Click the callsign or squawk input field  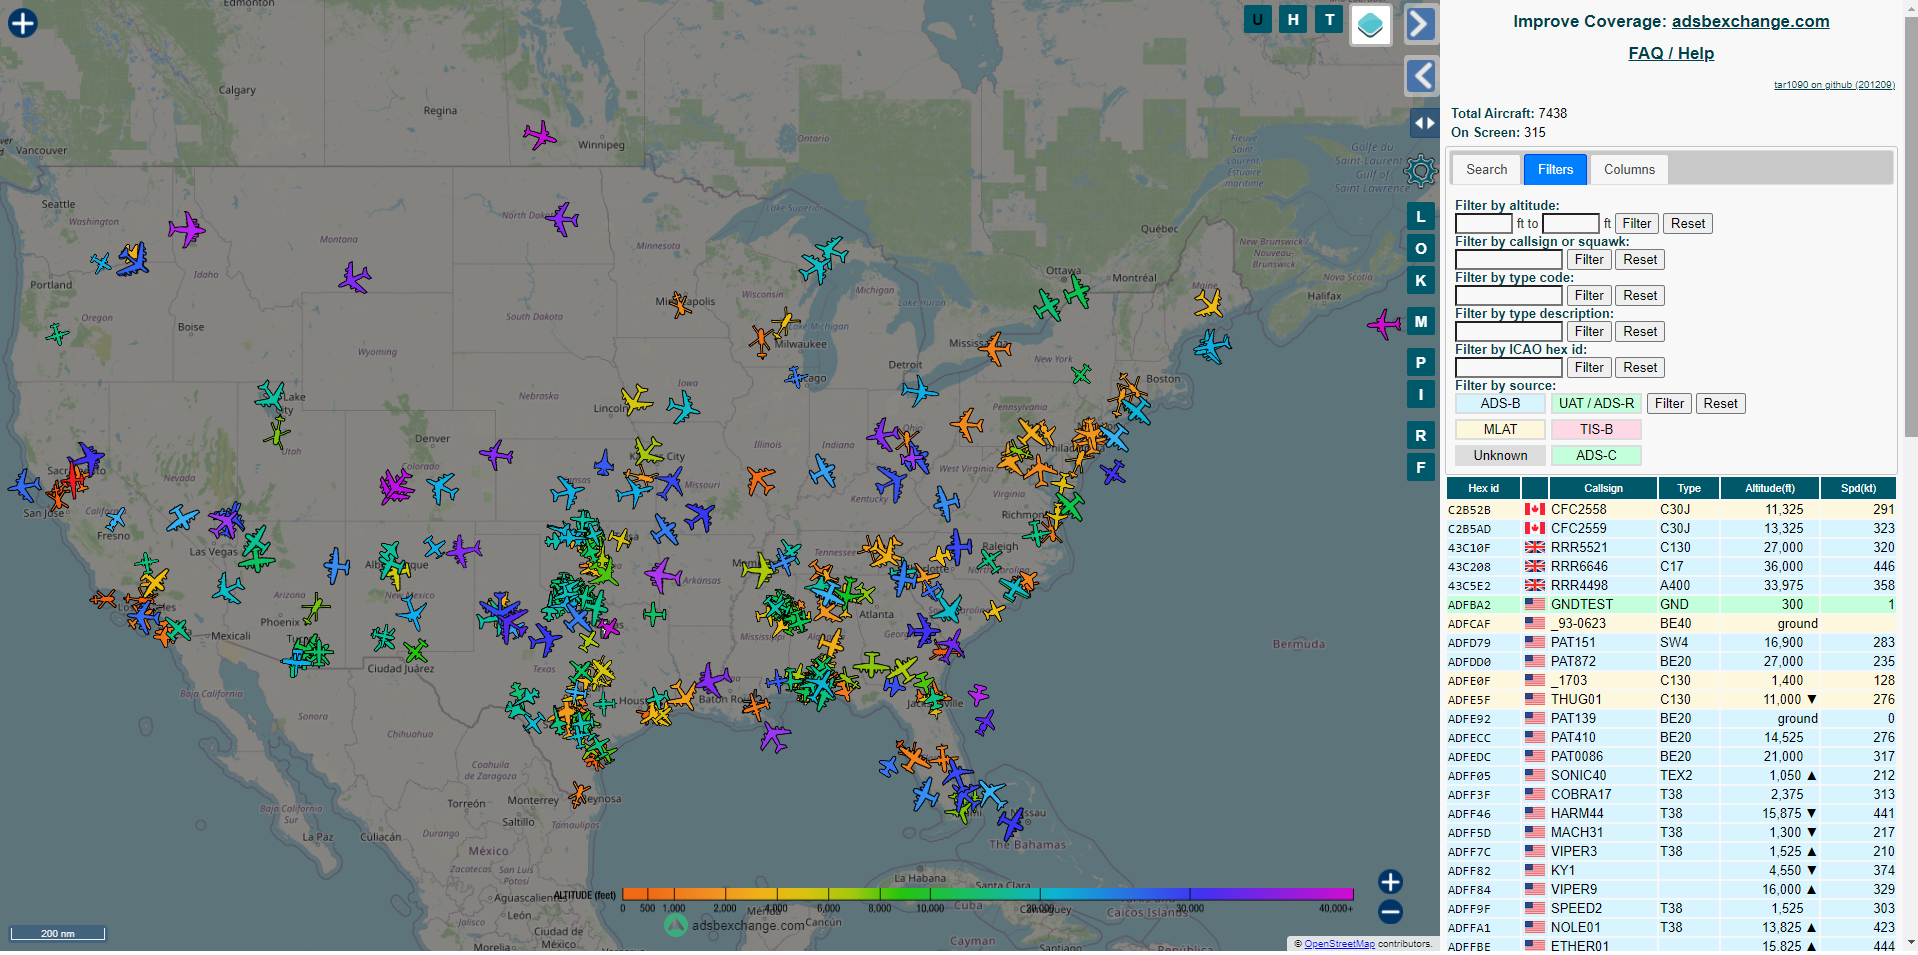[x=1508, y=259]
